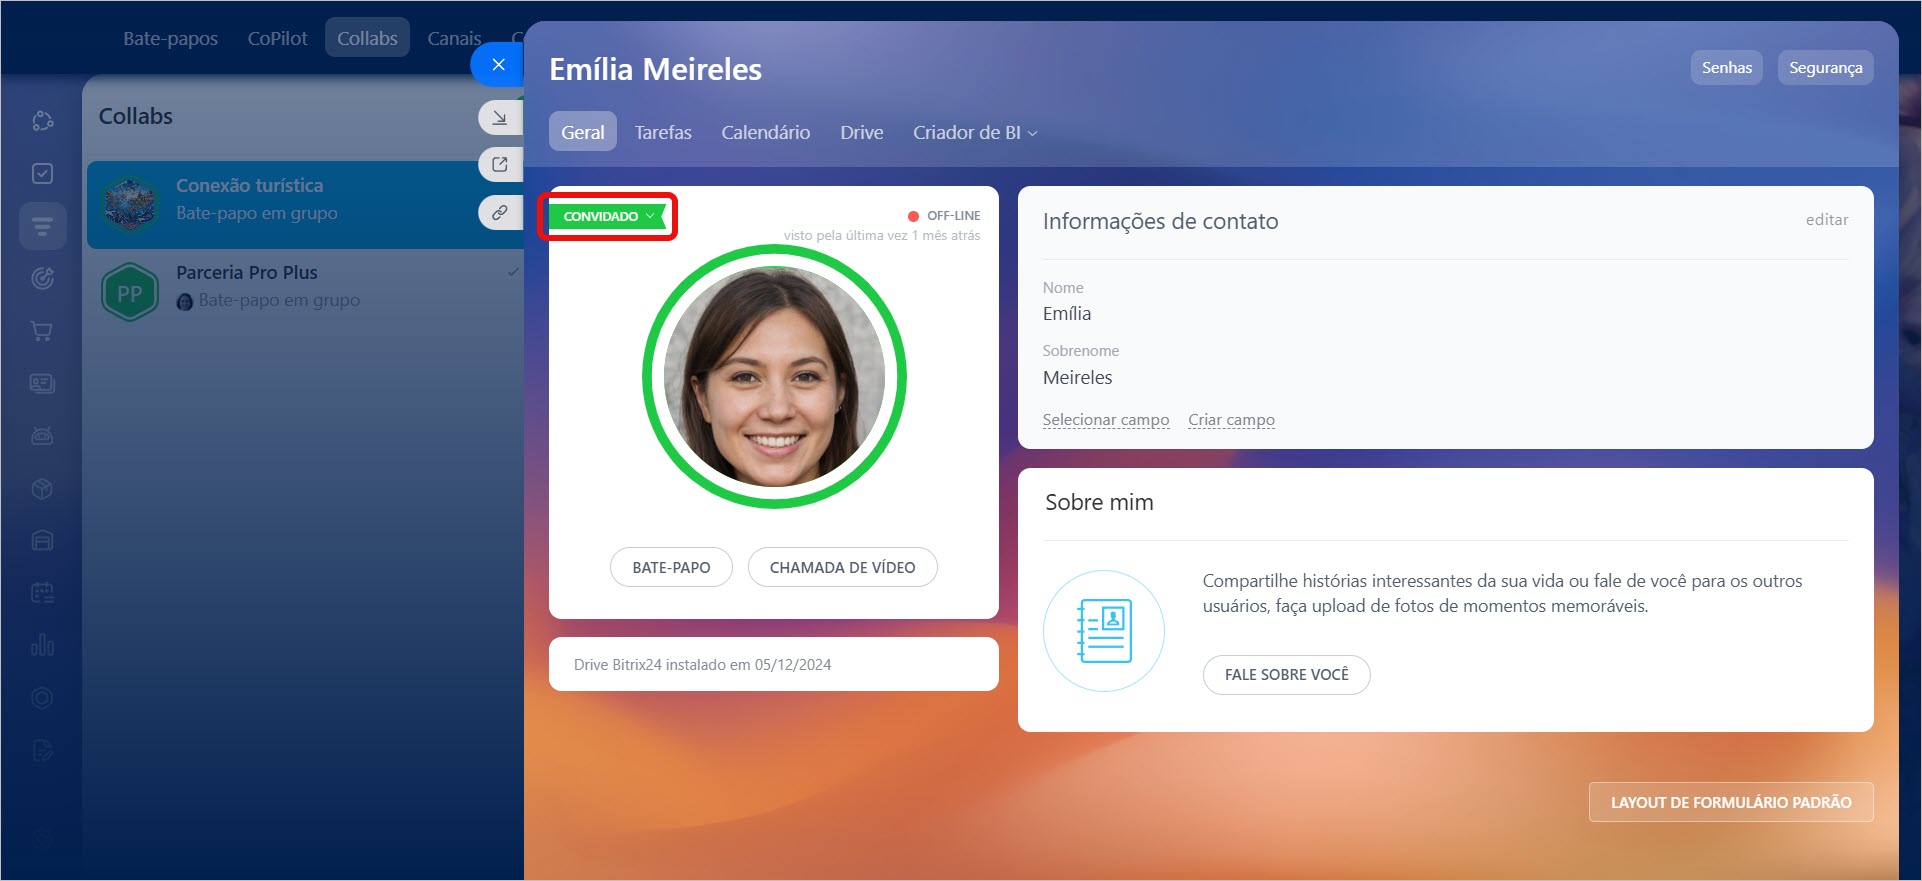
Task: Open the Parceria Pro Plus collab chat
Action: point(305,291)
